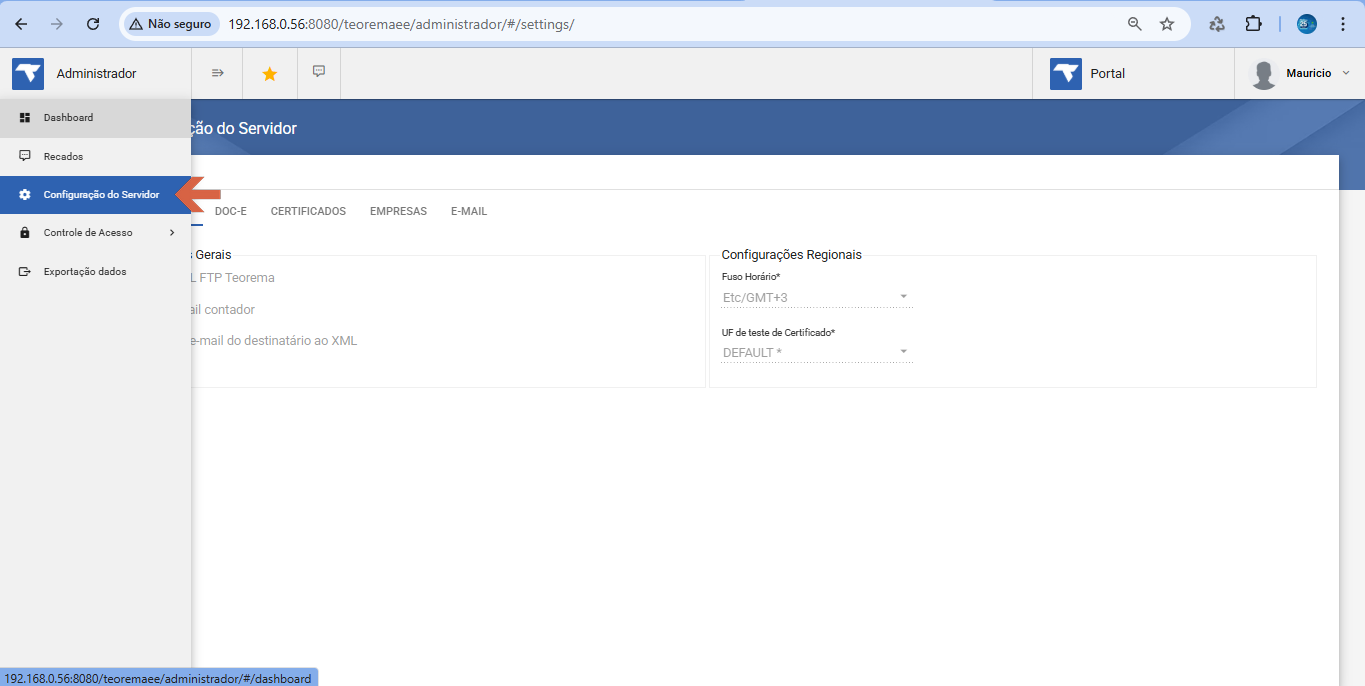Open Exportação dados in the sidebar

[95, 272]
